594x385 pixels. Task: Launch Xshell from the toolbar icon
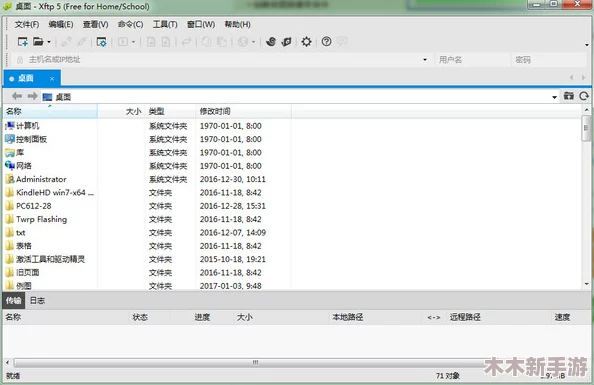pos(271,42)
